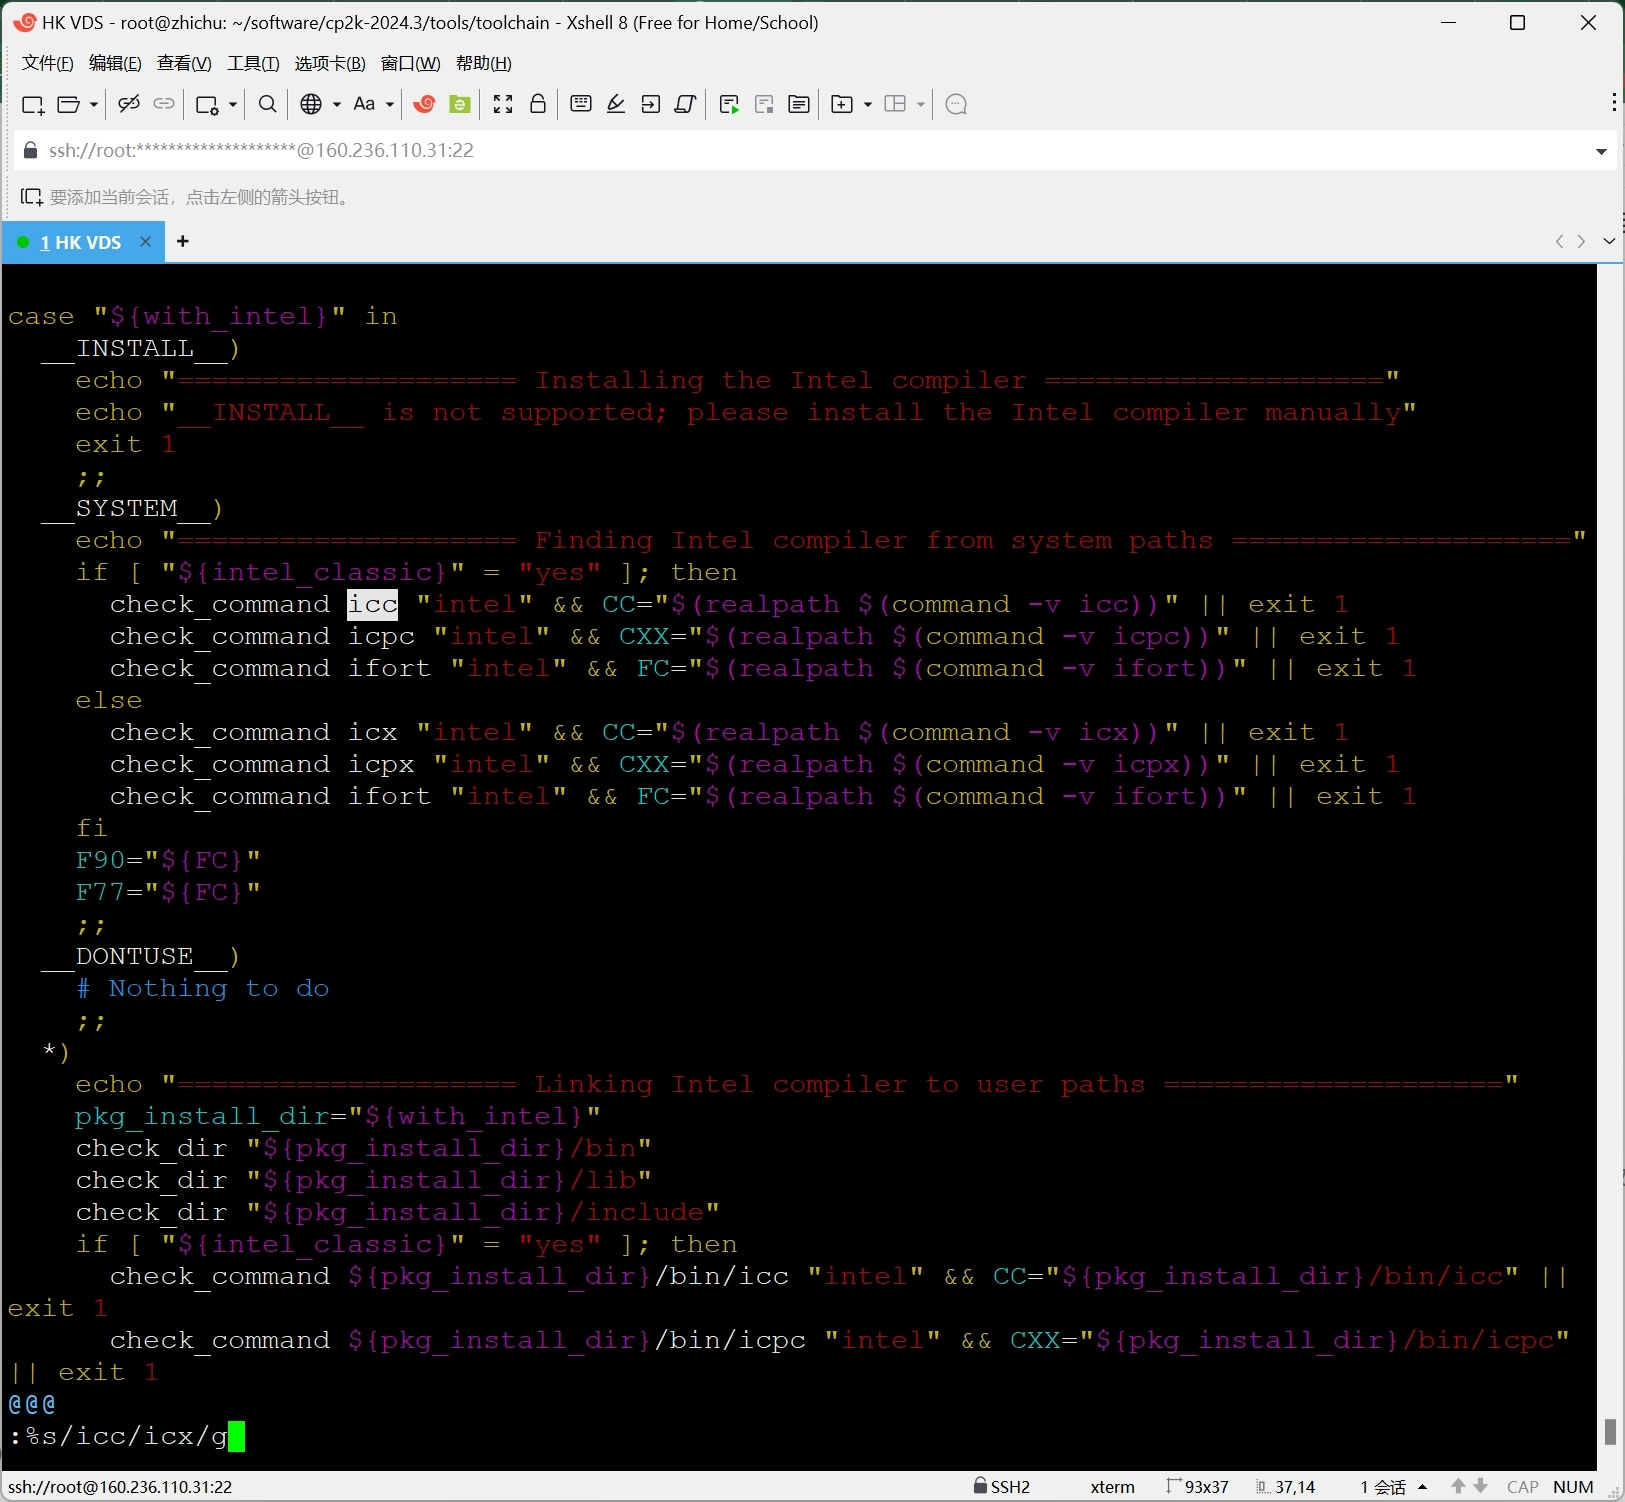This screenshot has height=1502, width=1625.
Task: Expand the Encoding globe dropdown arrow
Action: click(337, 105)
